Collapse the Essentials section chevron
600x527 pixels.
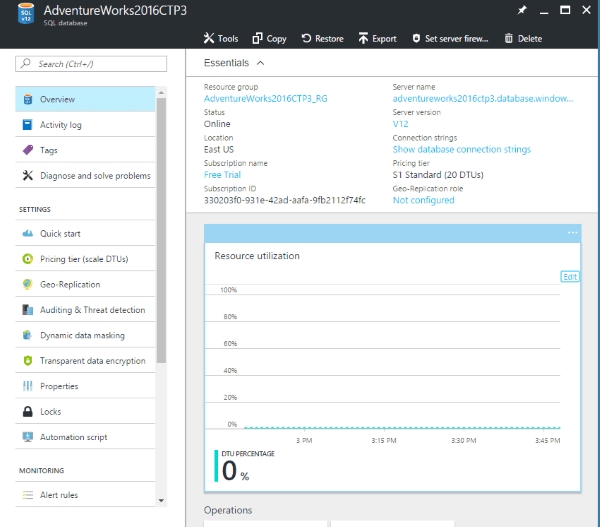pyautogui.click(x=261, y=63)
